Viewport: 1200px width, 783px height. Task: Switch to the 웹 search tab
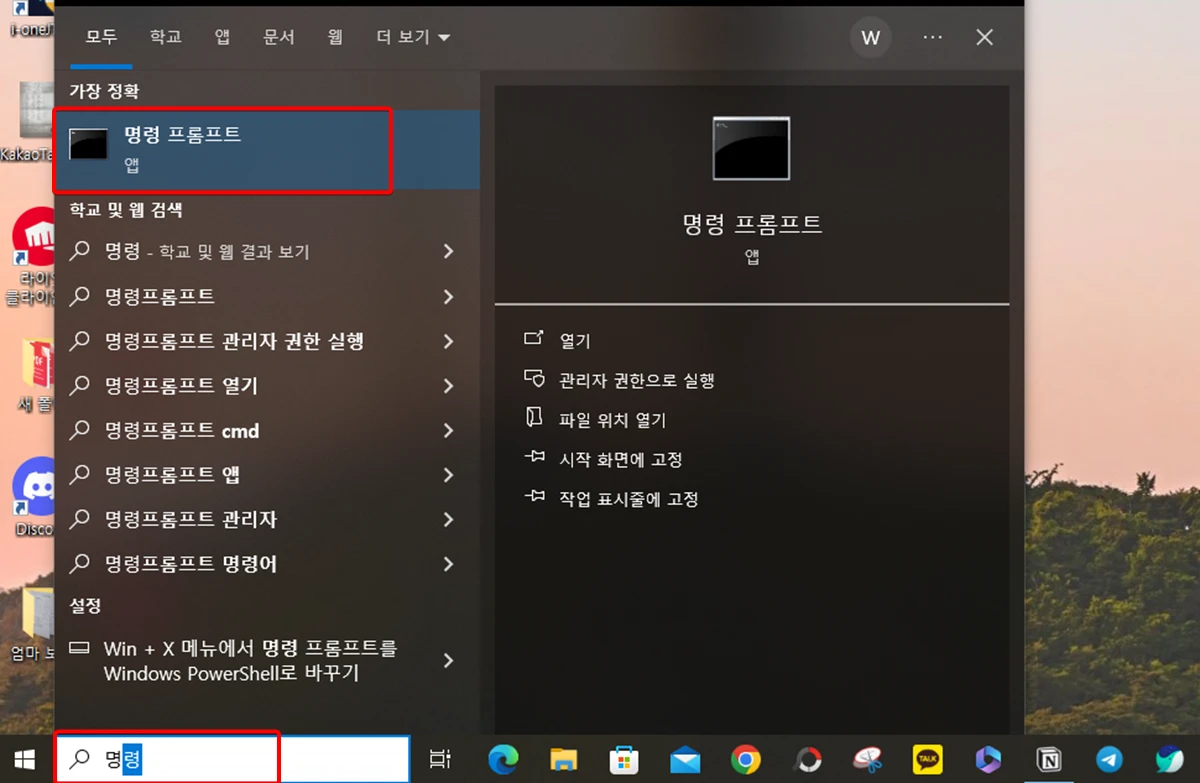(334, 37)
